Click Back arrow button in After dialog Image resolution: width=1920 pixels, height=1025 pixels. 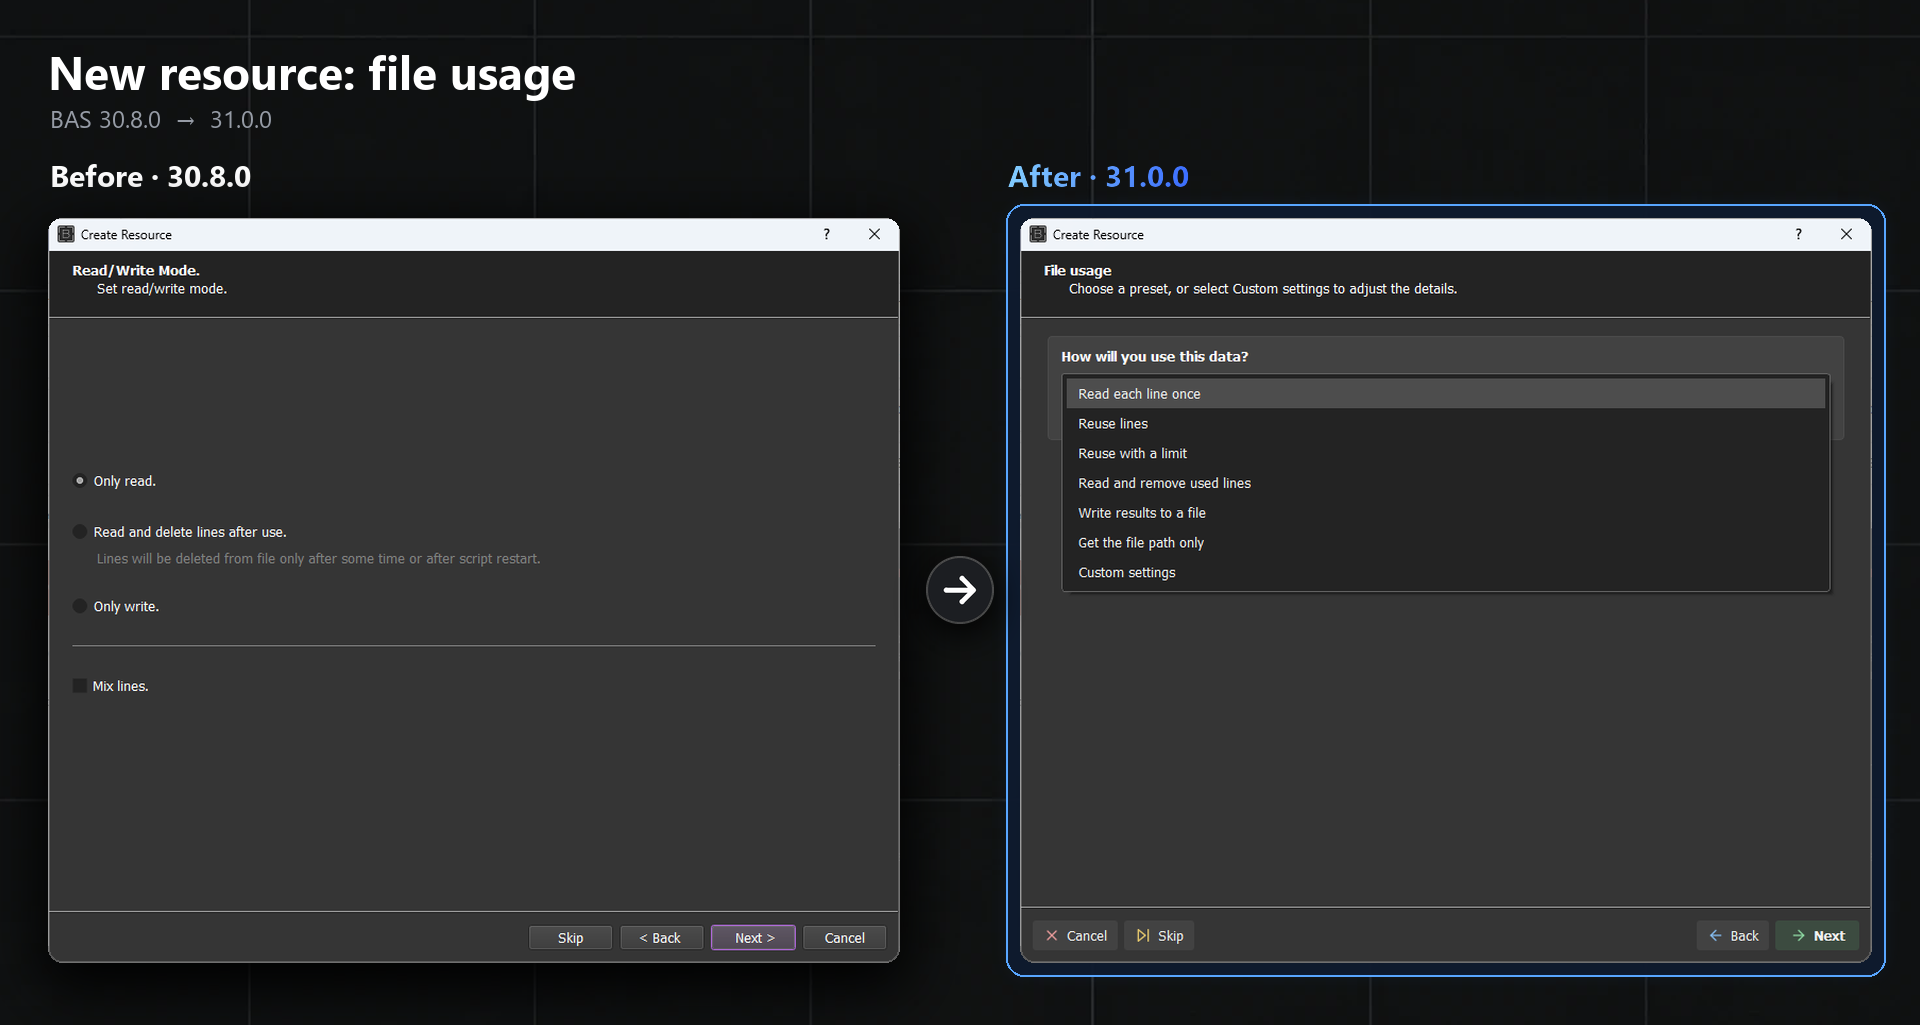tap(1733, 936)
